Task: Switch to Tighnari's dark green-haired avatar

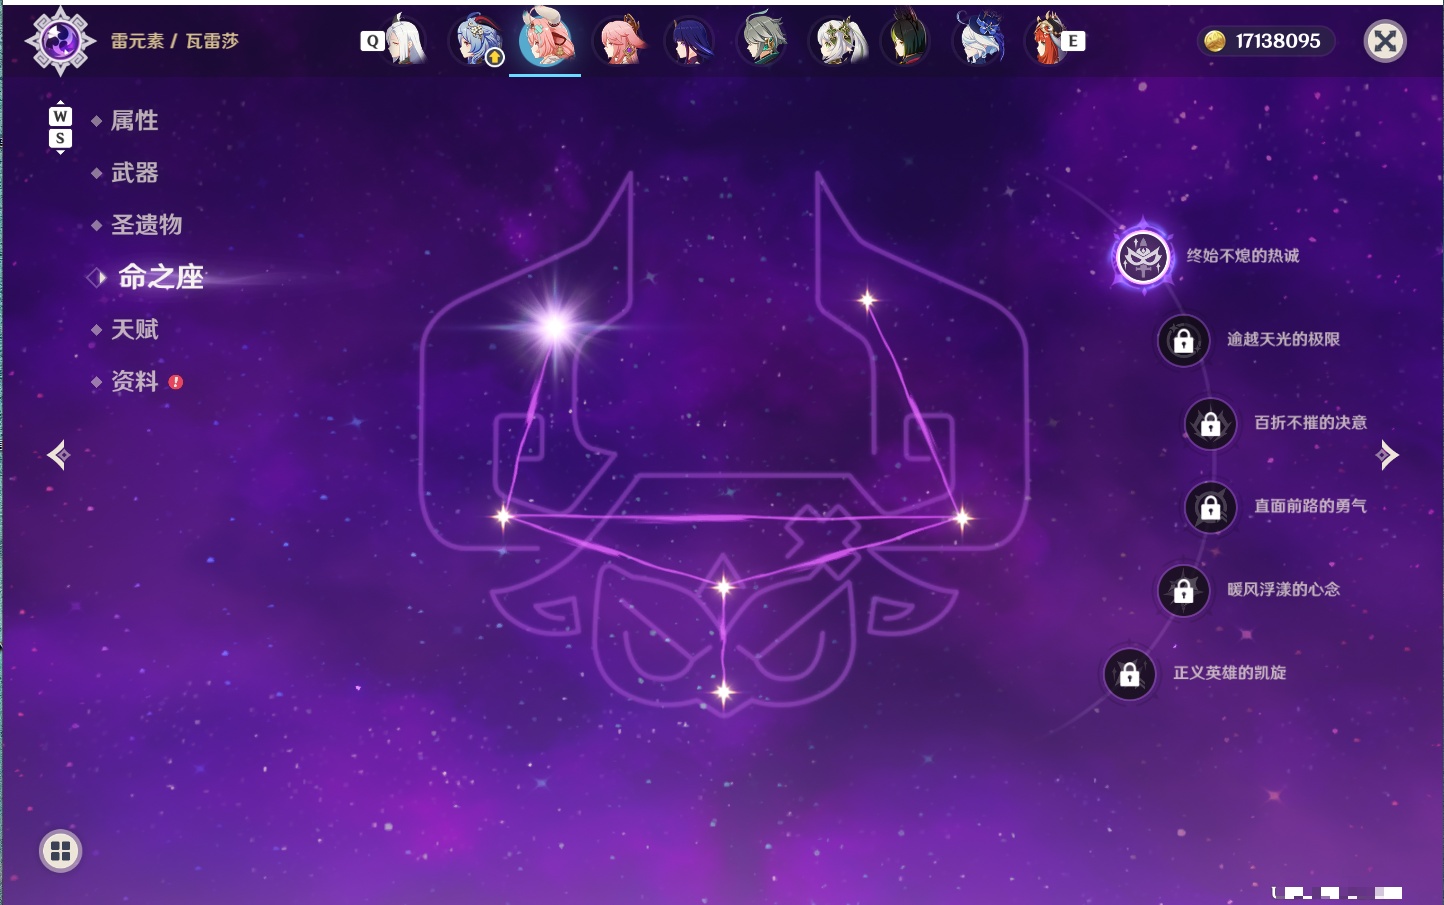Action: point(906,39)
